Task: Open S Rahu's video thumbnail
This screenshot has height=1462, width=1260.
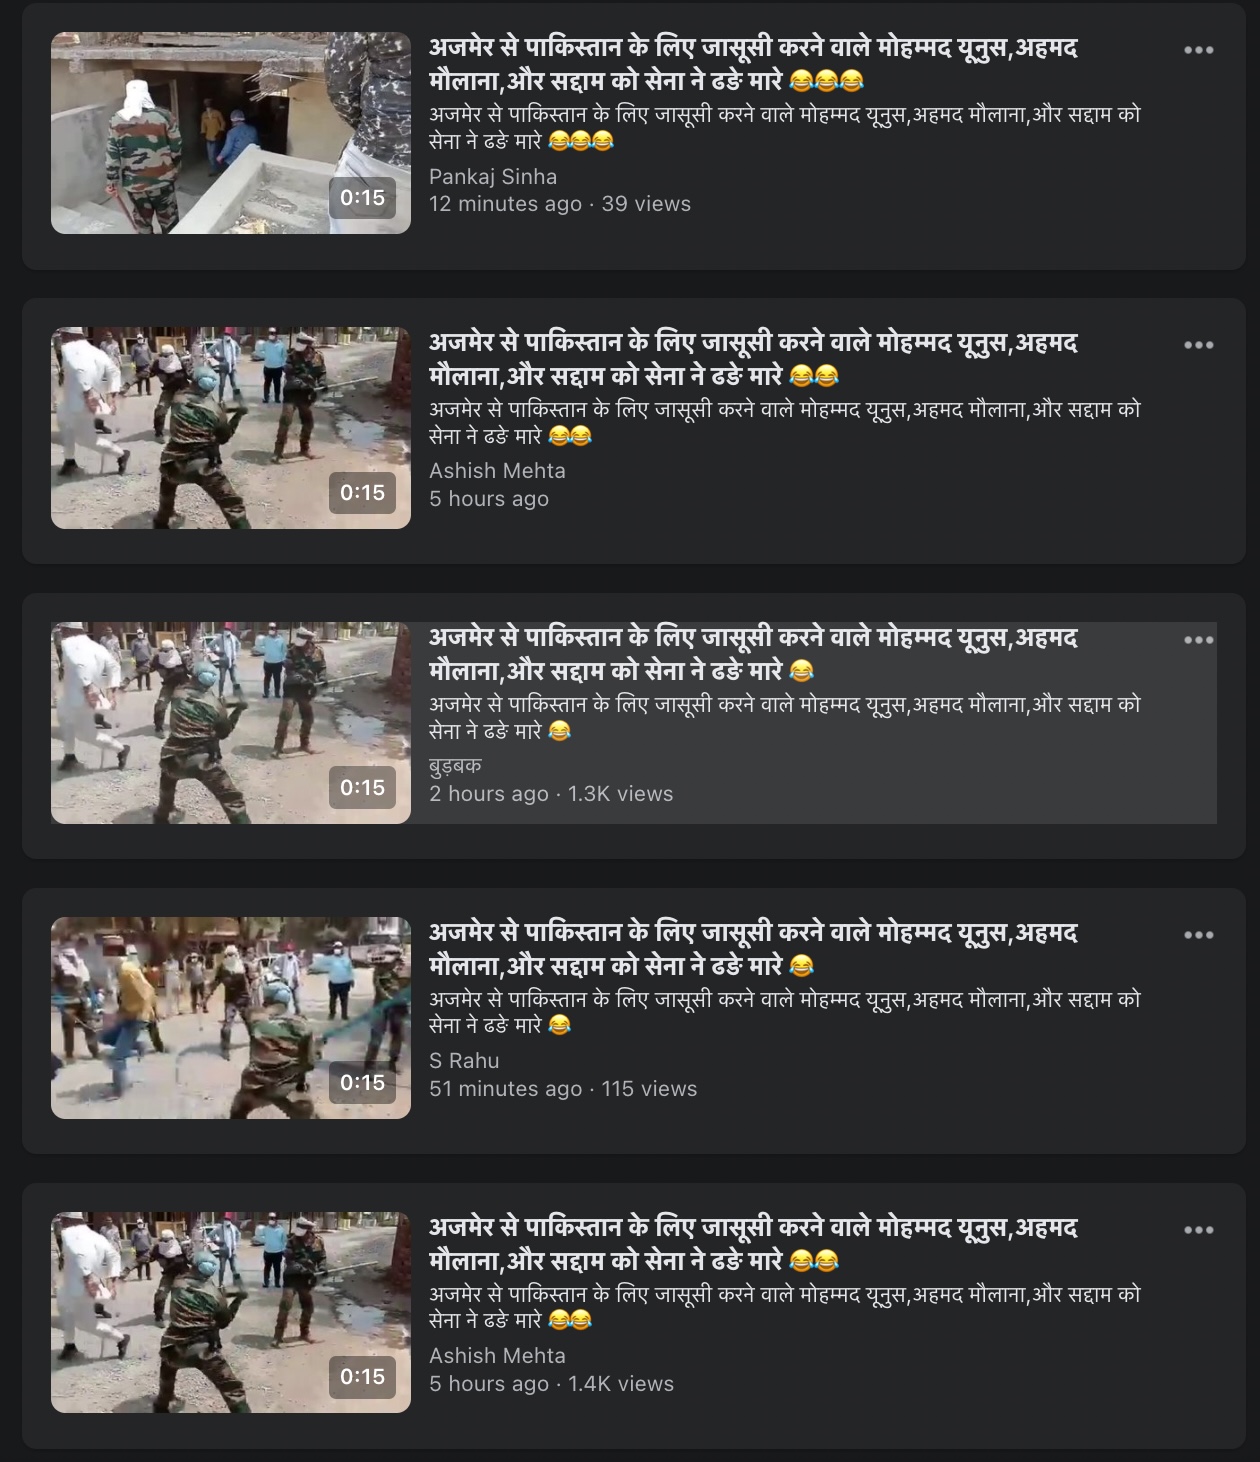Action: (x=231, y=1018)
